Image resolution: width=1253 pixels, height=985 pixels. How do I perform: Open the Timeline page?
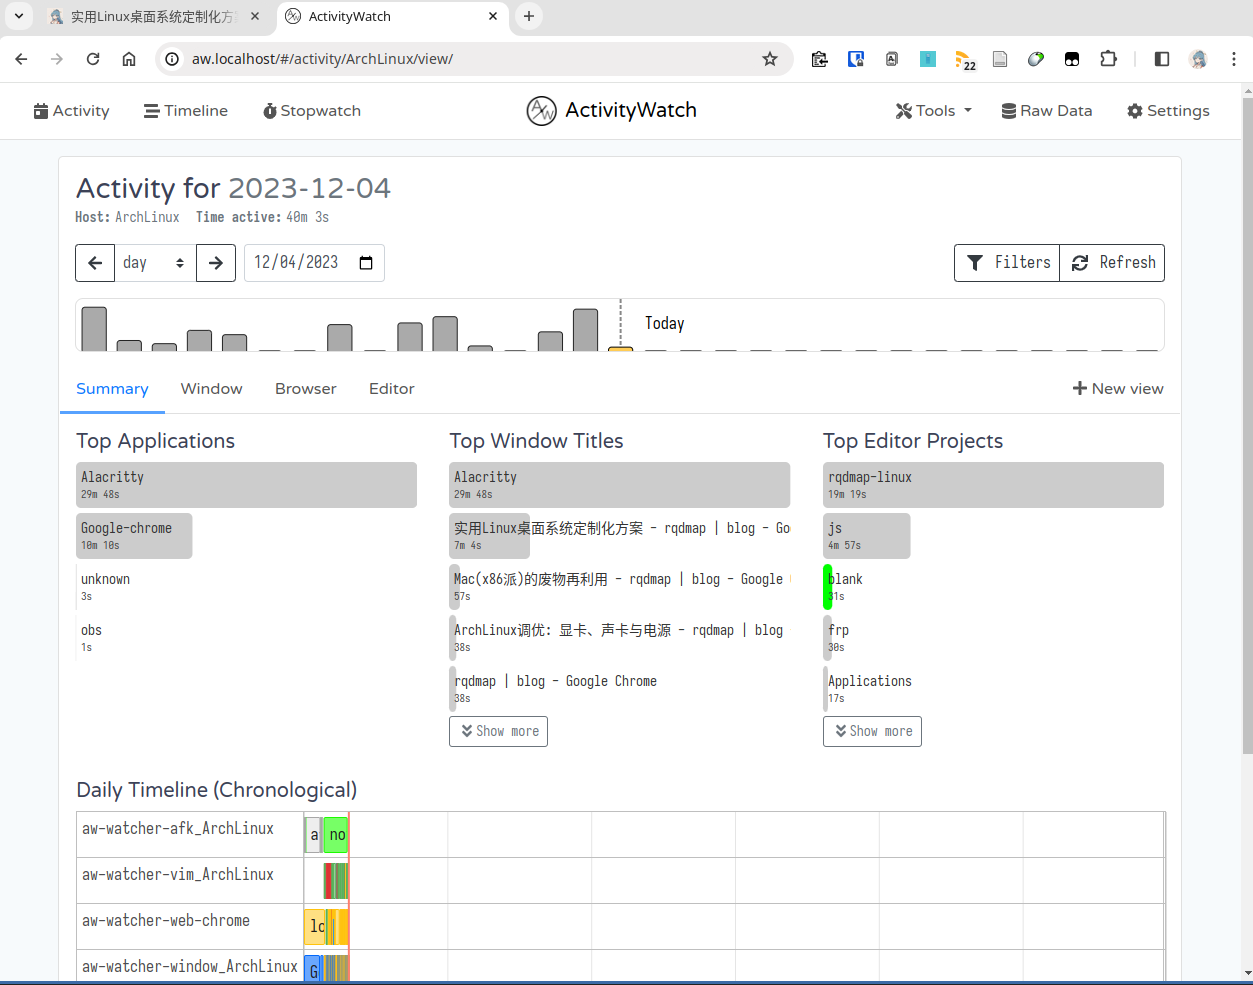pos(186,111)
